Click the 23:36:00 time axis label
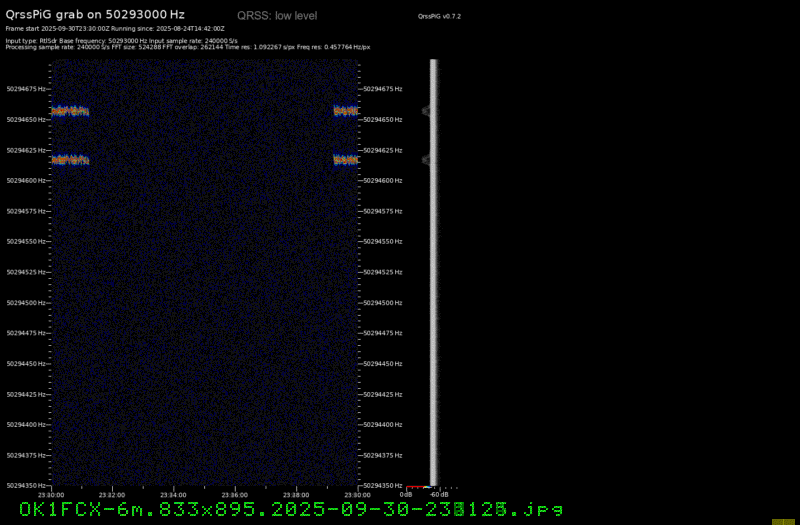The width and height of the screenshot is (800, 525). pos(235,495)
